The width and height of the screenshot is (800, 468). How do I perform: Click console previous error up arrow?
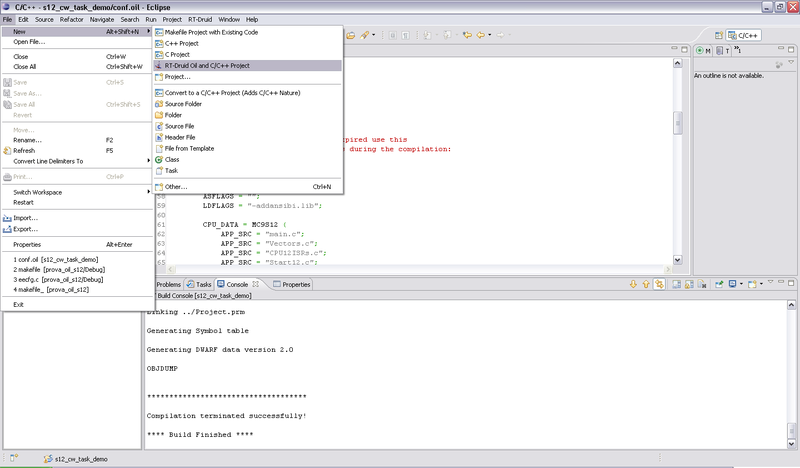pos(646,284)
